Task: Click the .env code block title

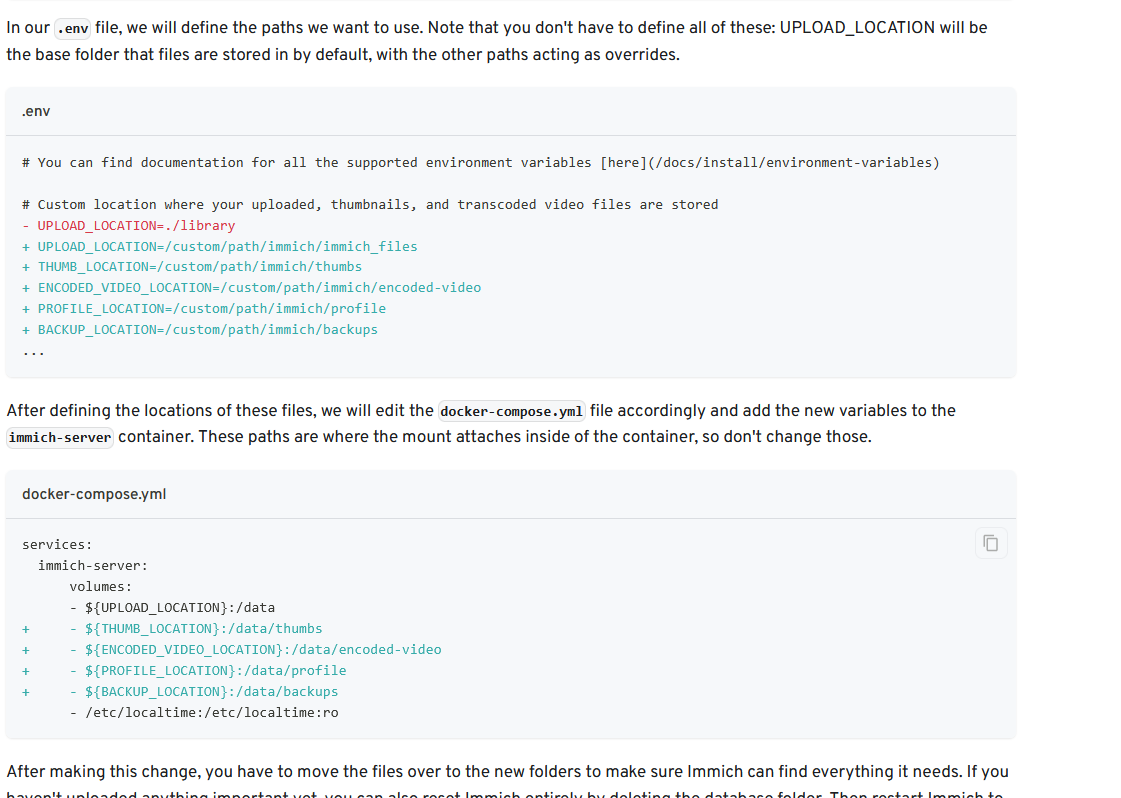Action: click(36, 112)
